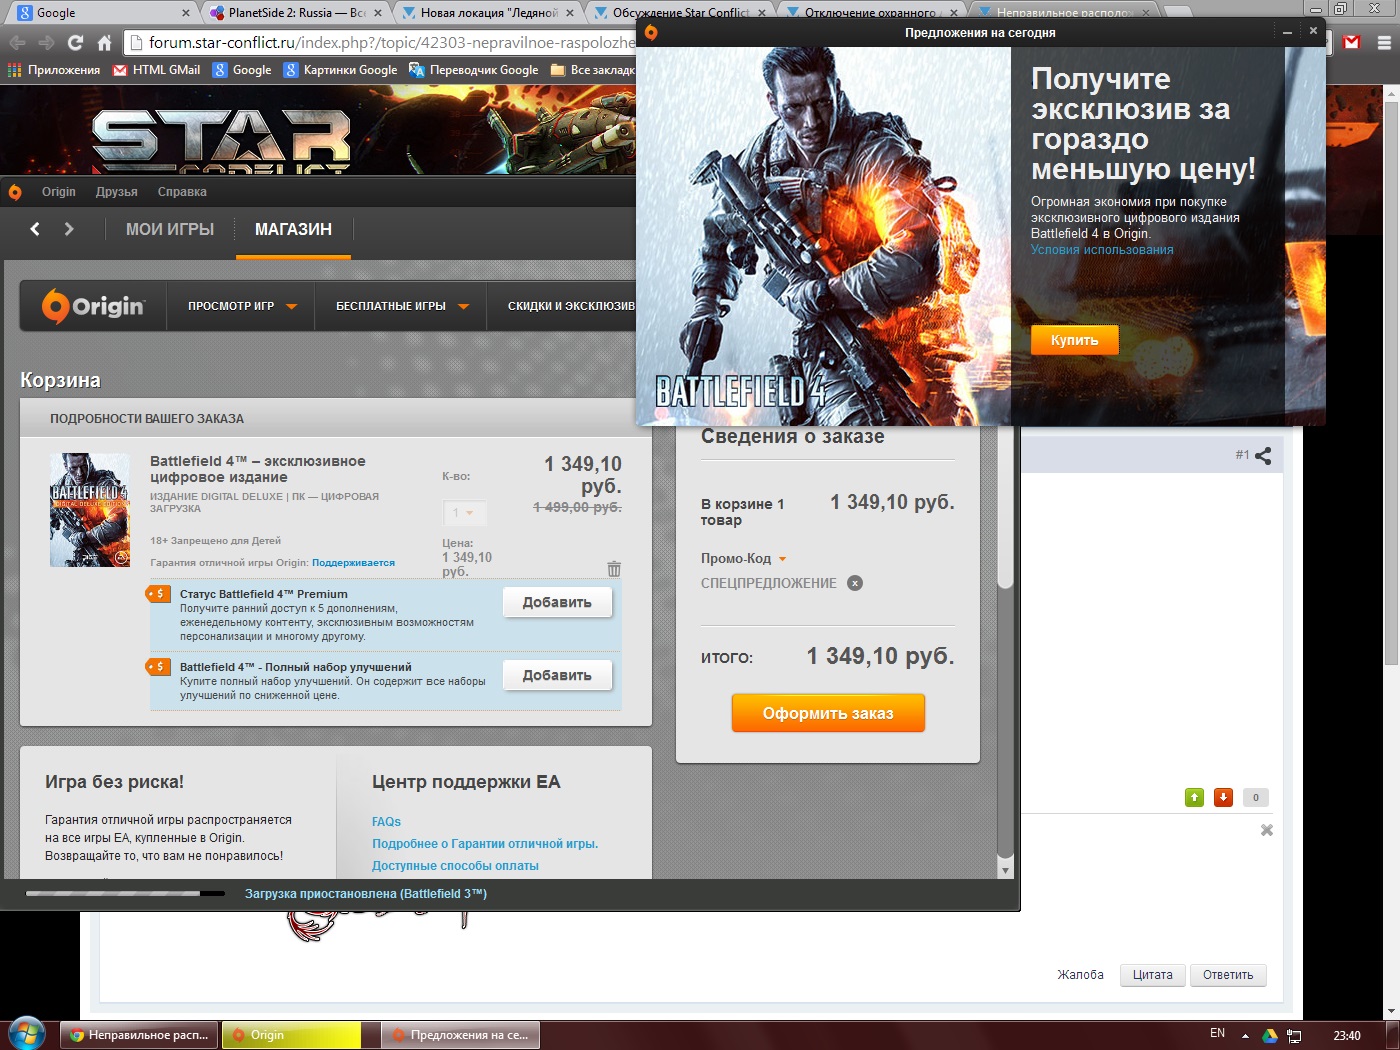The height and width of the screenshot is (1050, 1400).
Task: Click the Ответить reply button
Action: coord(1228,975)
